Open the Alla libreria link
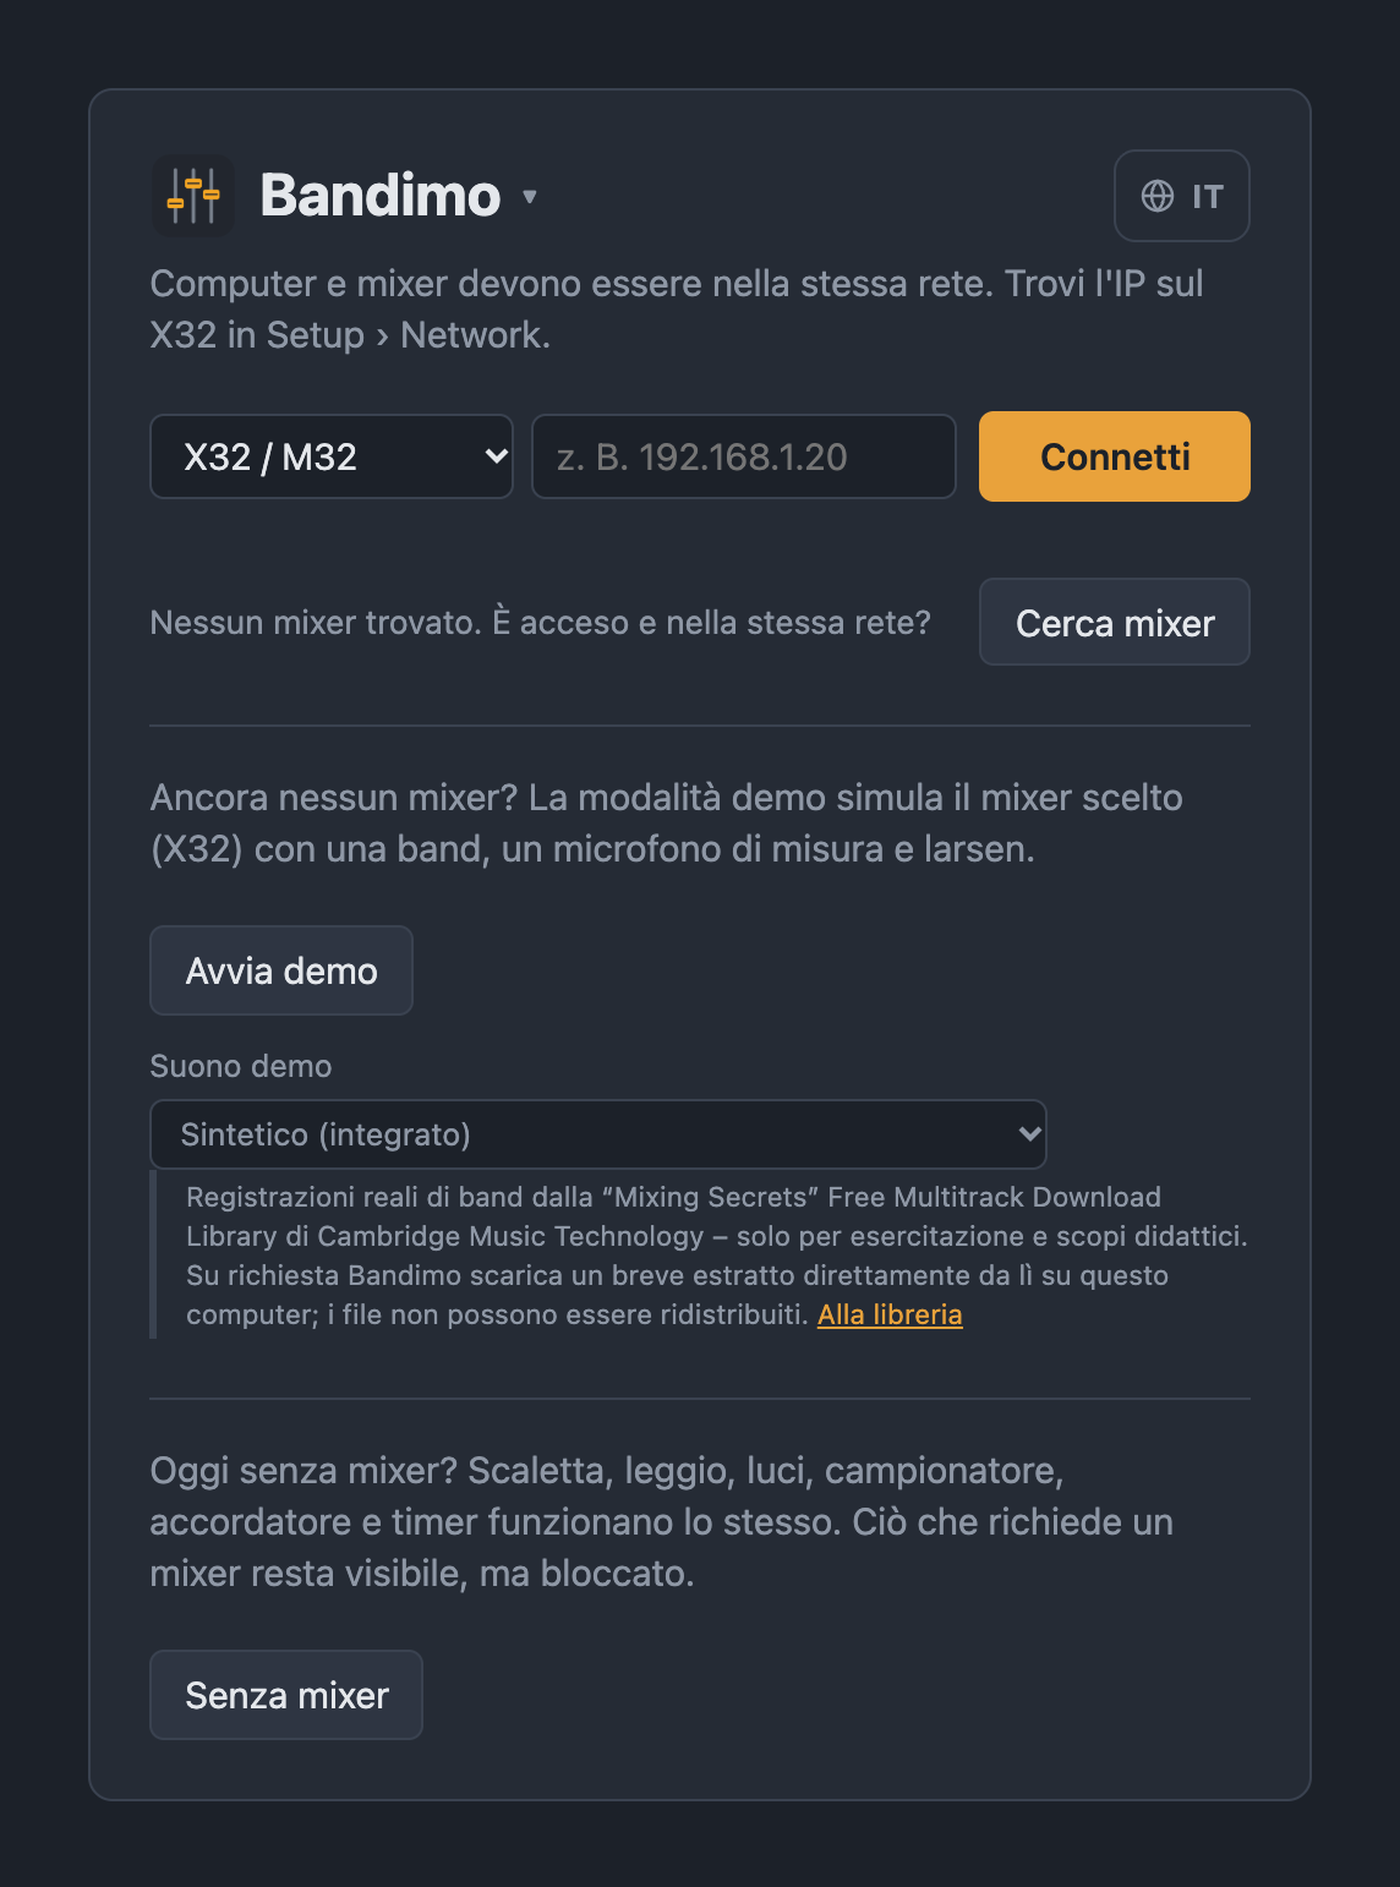Viewport: 1400px width, 1887px height. click(x=890, y=1314)
